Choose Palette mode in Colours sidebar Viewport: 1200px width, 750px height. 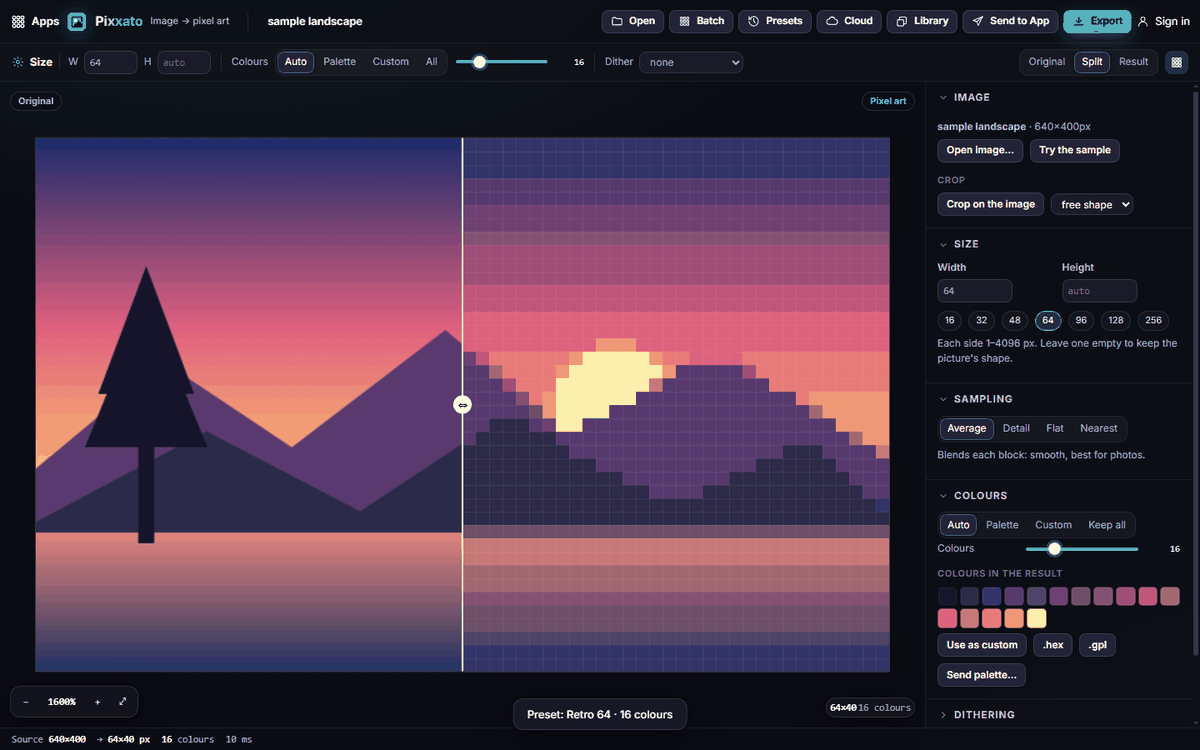pyautogui.click(x=1002, y=525)
